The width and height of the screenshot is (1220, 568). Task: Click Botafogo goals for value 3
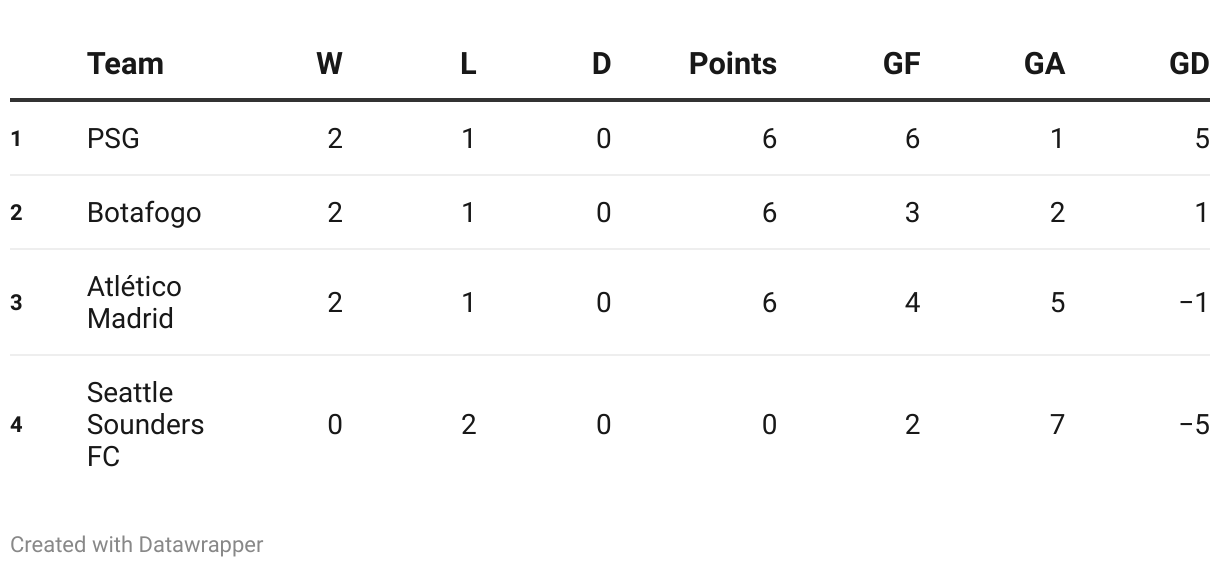912,213
